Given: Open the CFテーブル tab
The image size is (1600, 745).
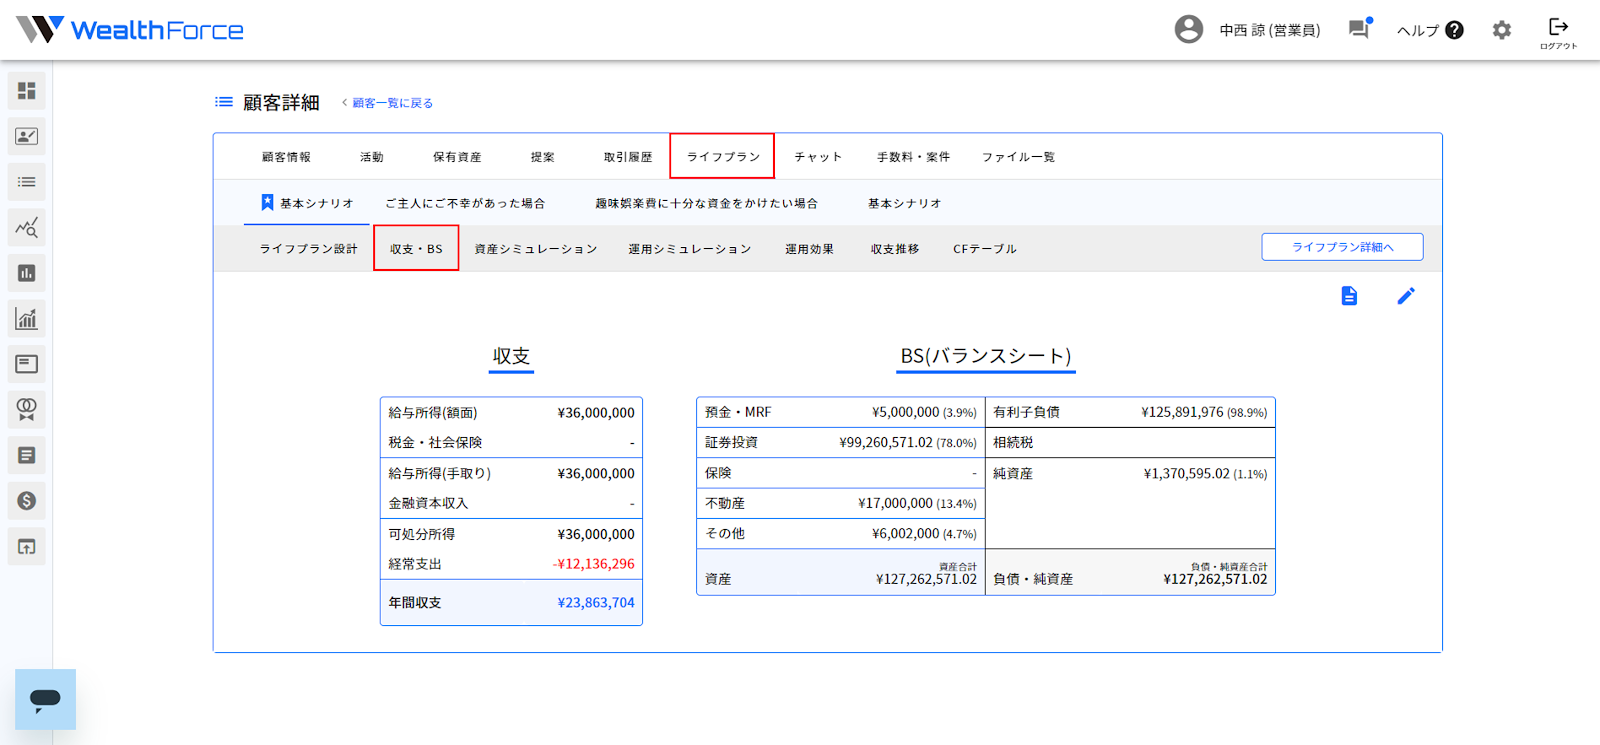Looking at the screenshot, I should [984, 249].
